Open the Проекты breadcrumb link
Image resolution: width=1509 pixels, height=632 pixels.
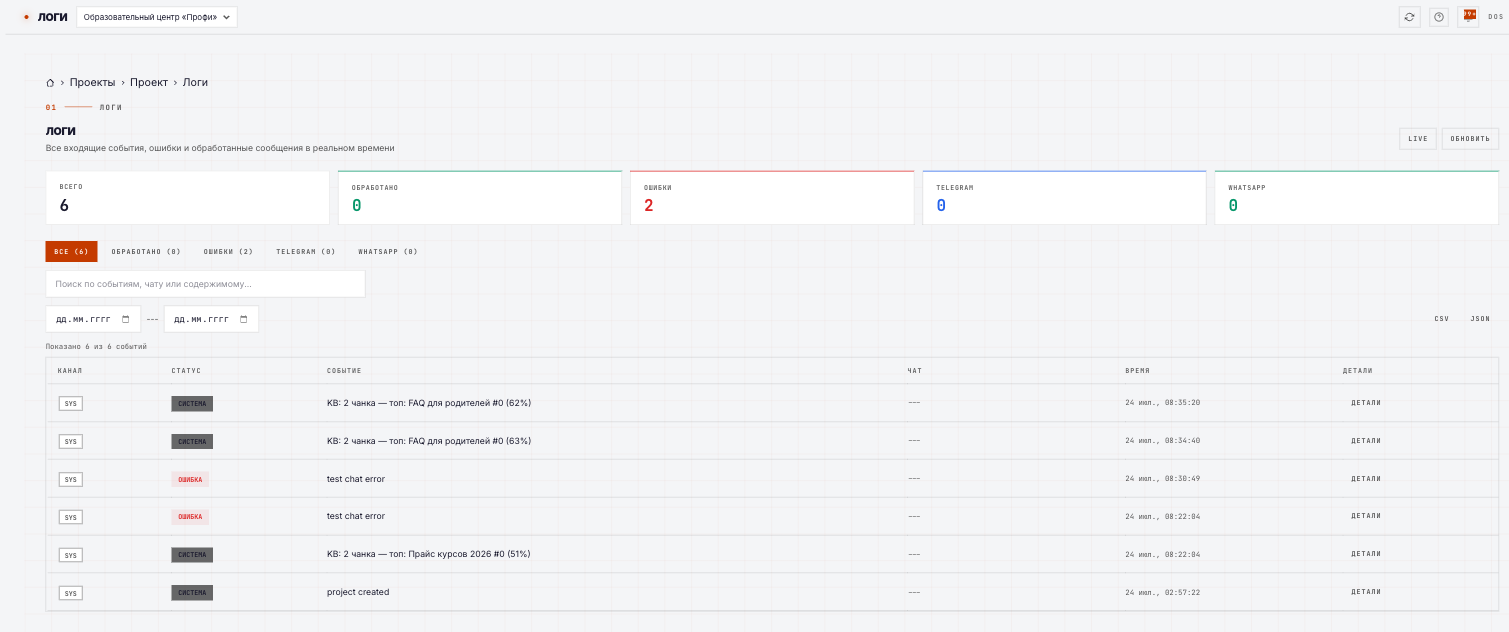coord(92,83)
